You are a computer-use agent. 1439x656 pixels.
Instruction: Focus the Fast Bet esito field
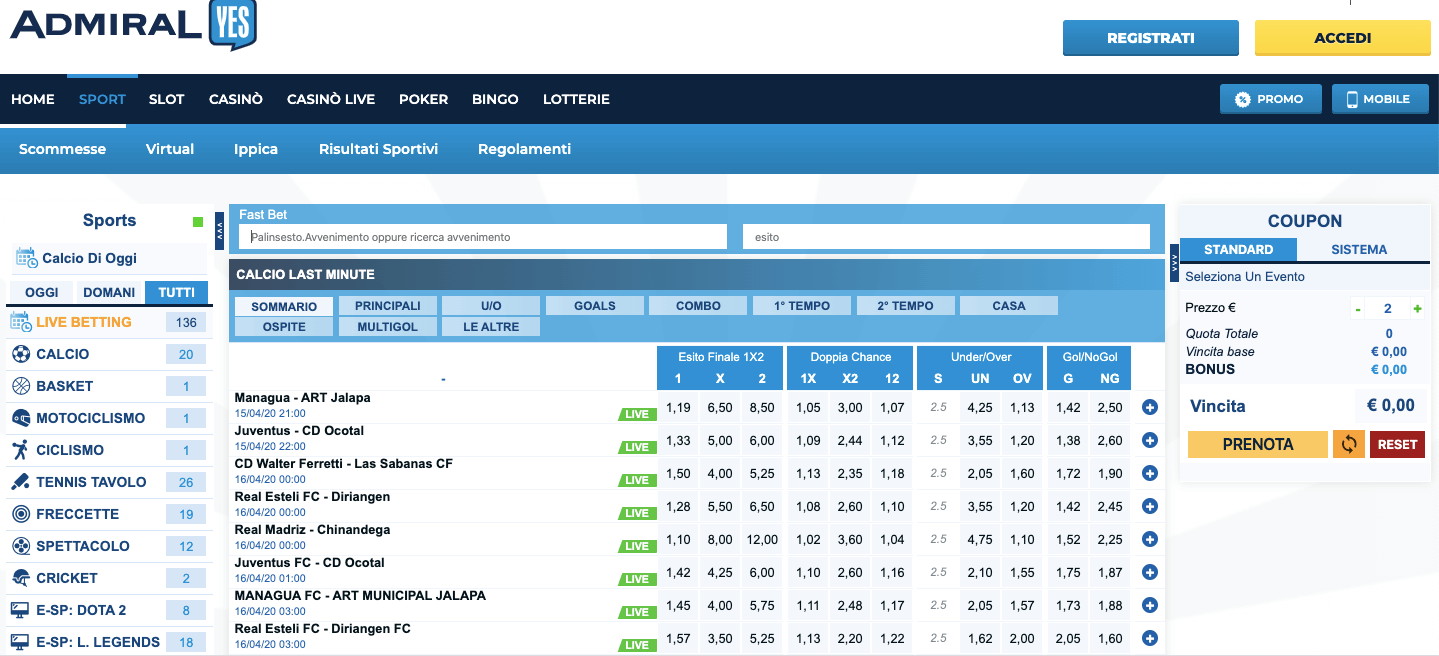[x=946, y=237]
